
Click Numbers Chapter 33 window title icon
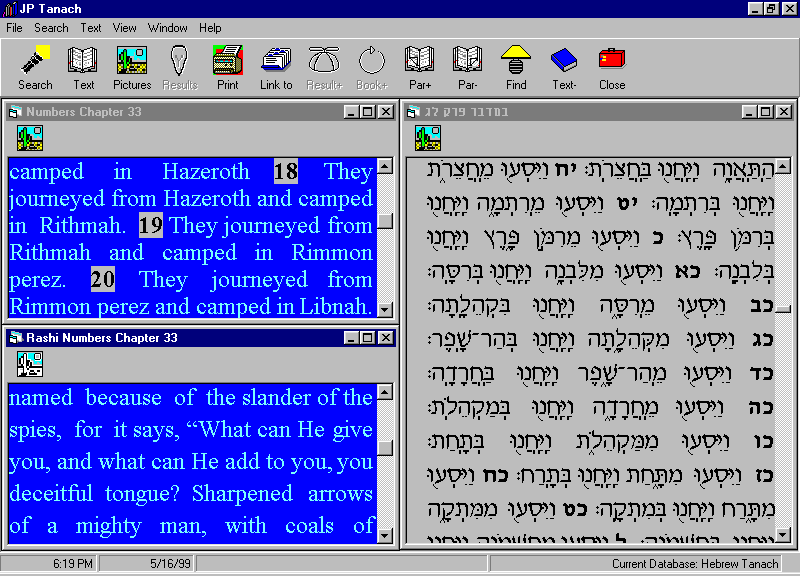(15, 112)
